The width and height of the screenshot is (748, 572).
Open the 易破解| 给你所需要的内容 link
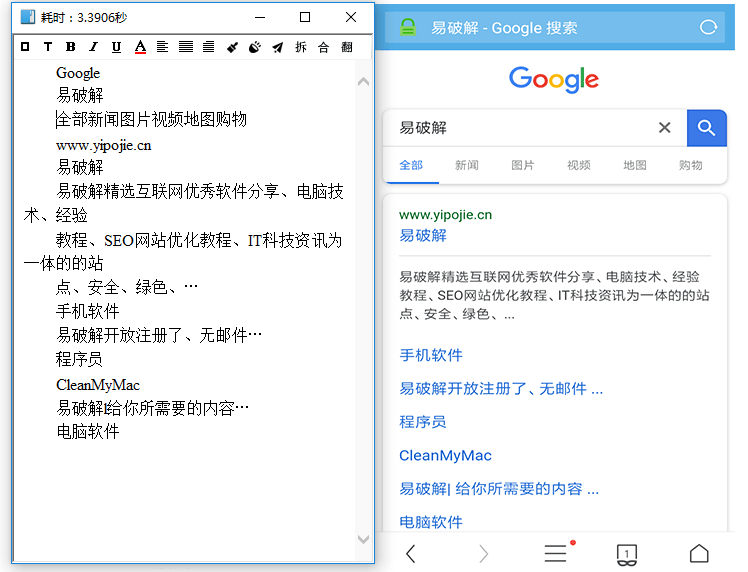click(x=499, y=489)
